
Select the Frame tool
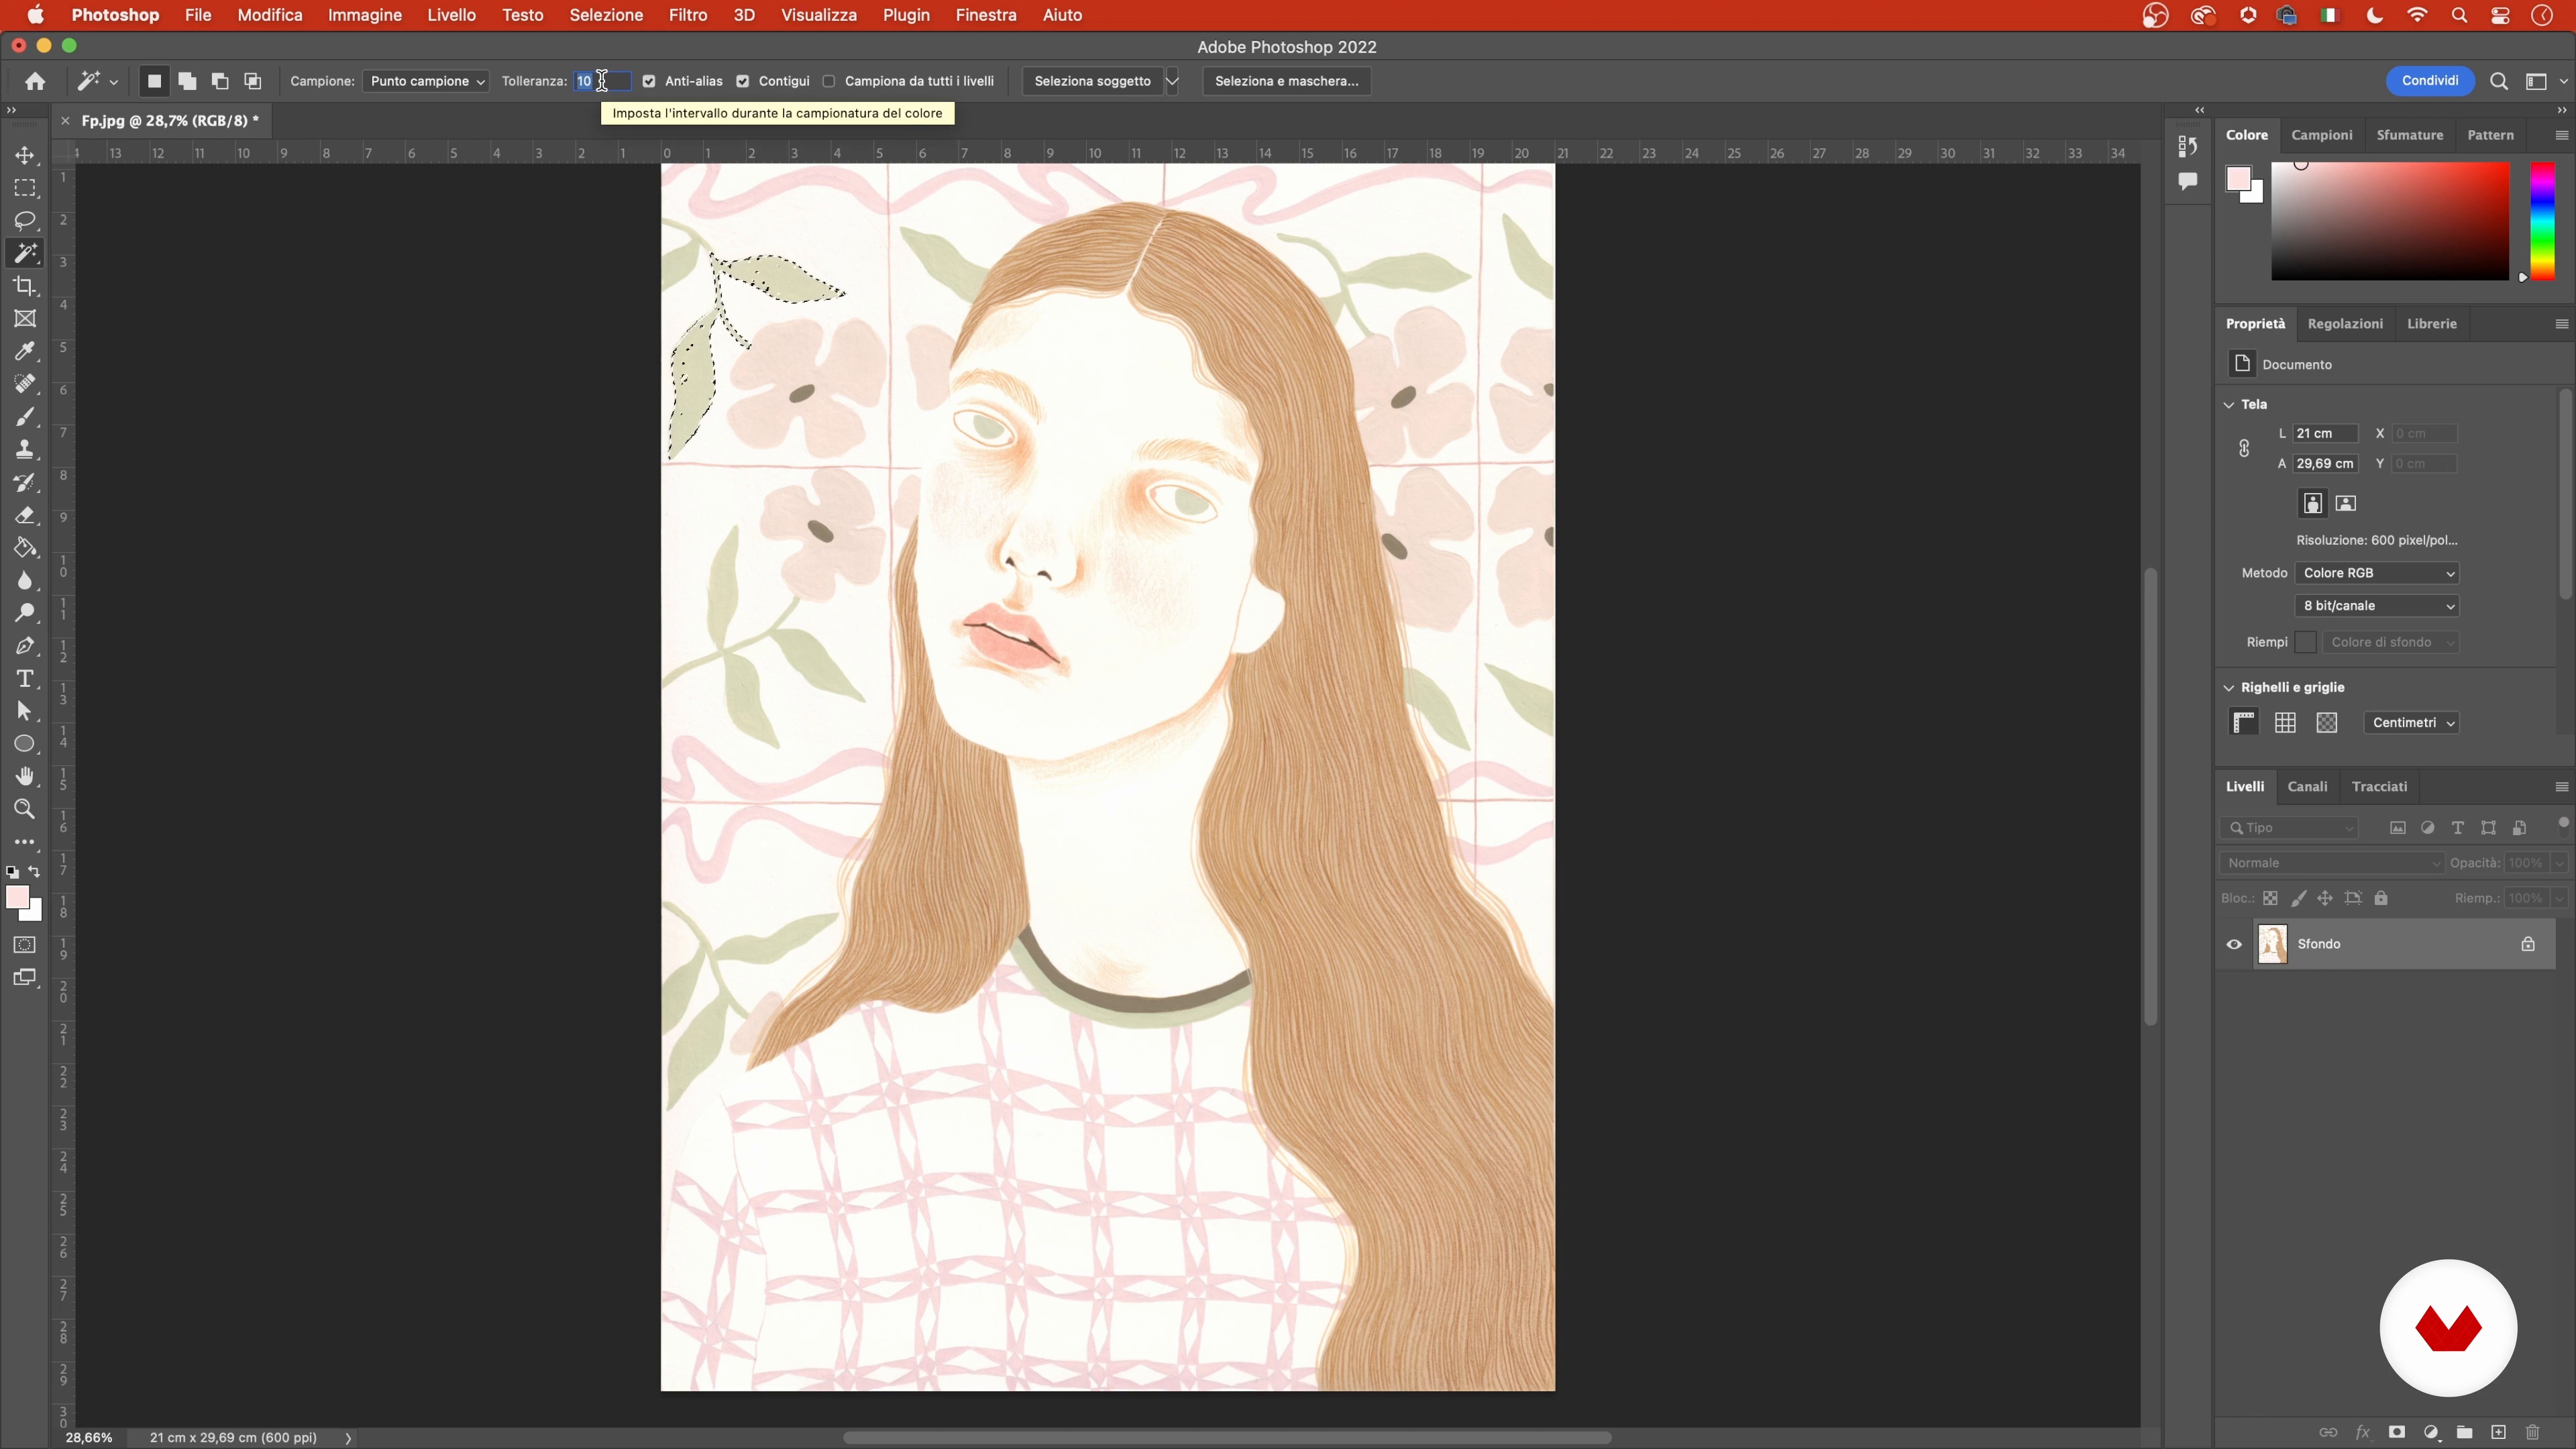coord(25,319)
